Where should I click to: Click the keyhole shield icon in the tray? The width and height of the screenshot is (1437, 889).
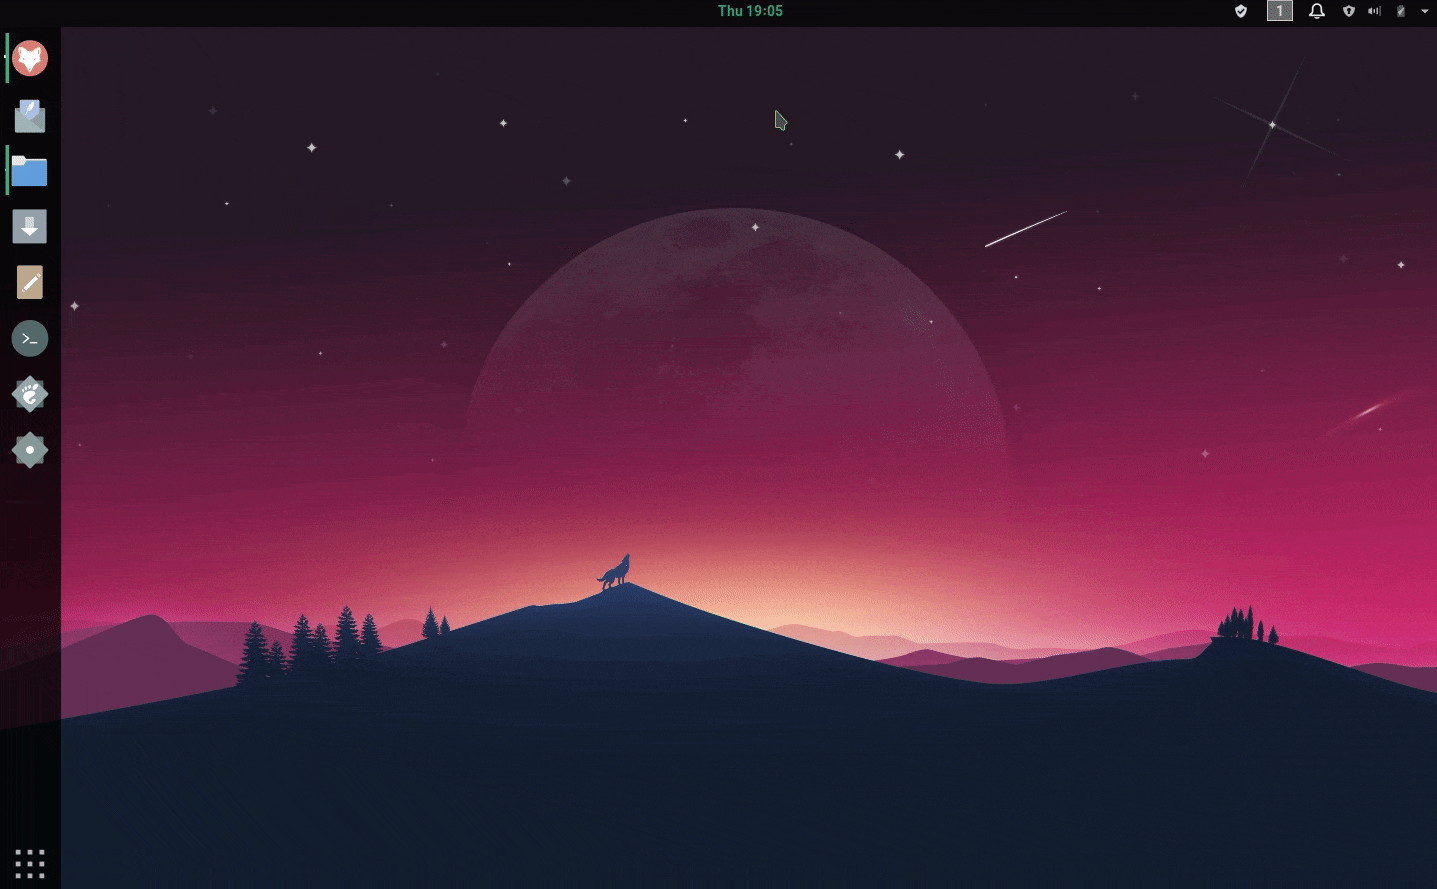[x=1349, y=11]
